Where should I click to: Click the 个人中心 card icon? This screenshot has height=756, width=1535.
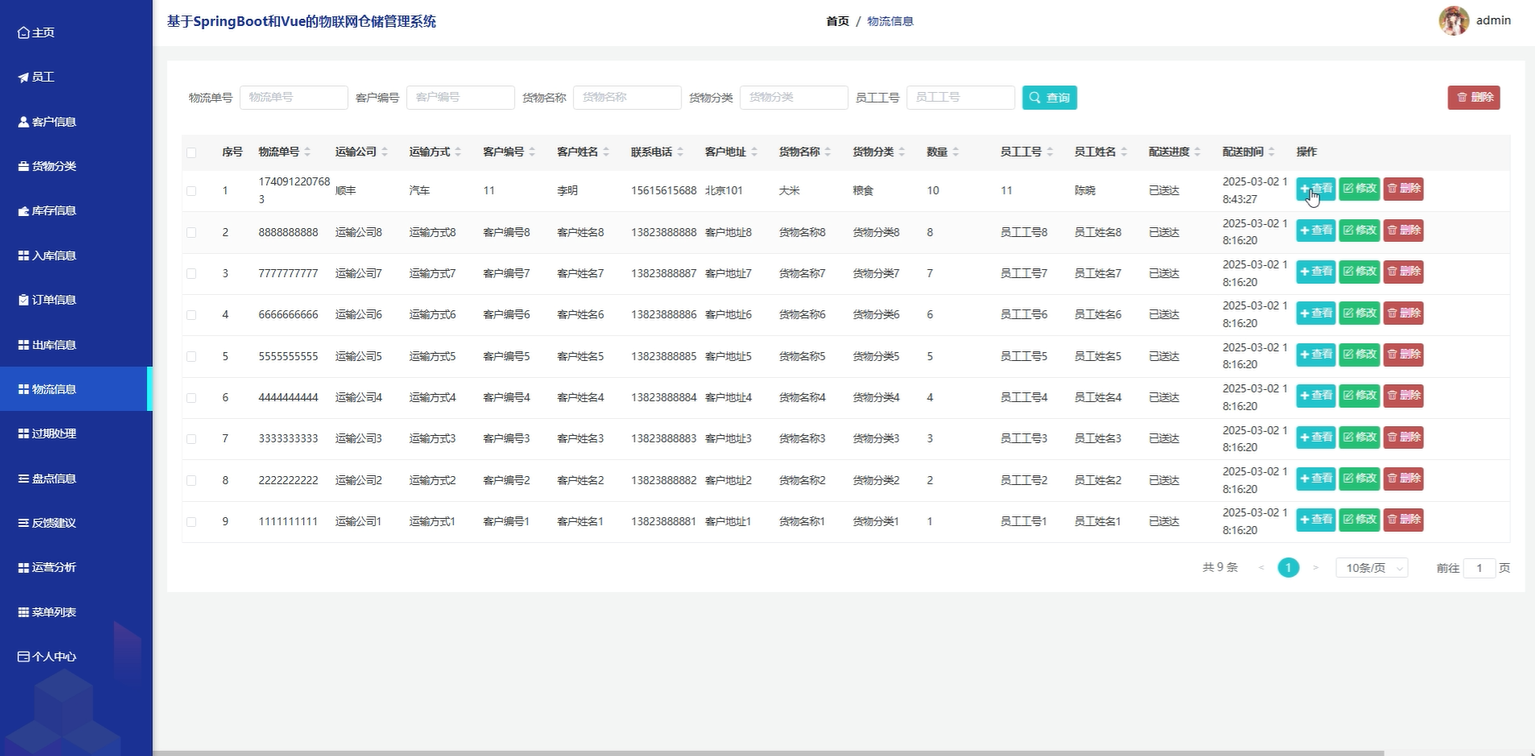point(24,657)
